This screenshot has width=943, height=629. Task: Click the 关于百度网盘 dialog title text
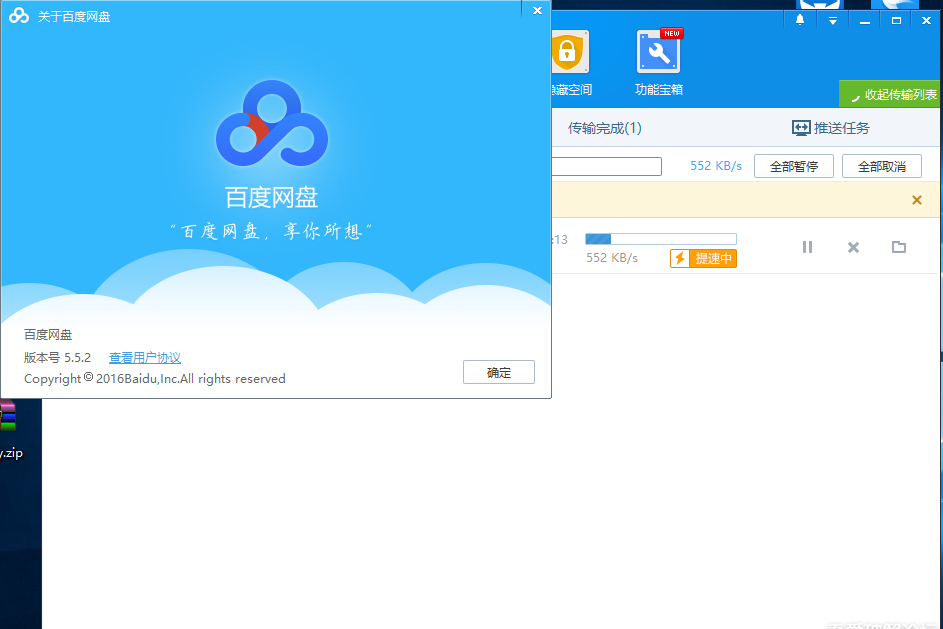[x=74, y=16]
